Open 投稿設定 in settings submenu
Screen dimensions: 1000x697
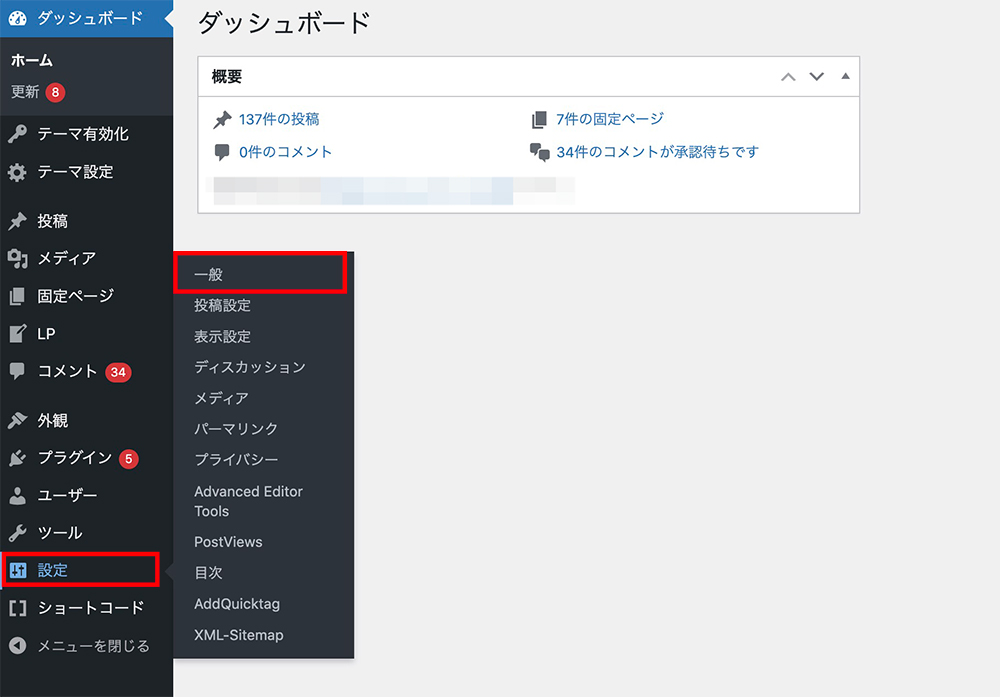[x=223, y=305]
